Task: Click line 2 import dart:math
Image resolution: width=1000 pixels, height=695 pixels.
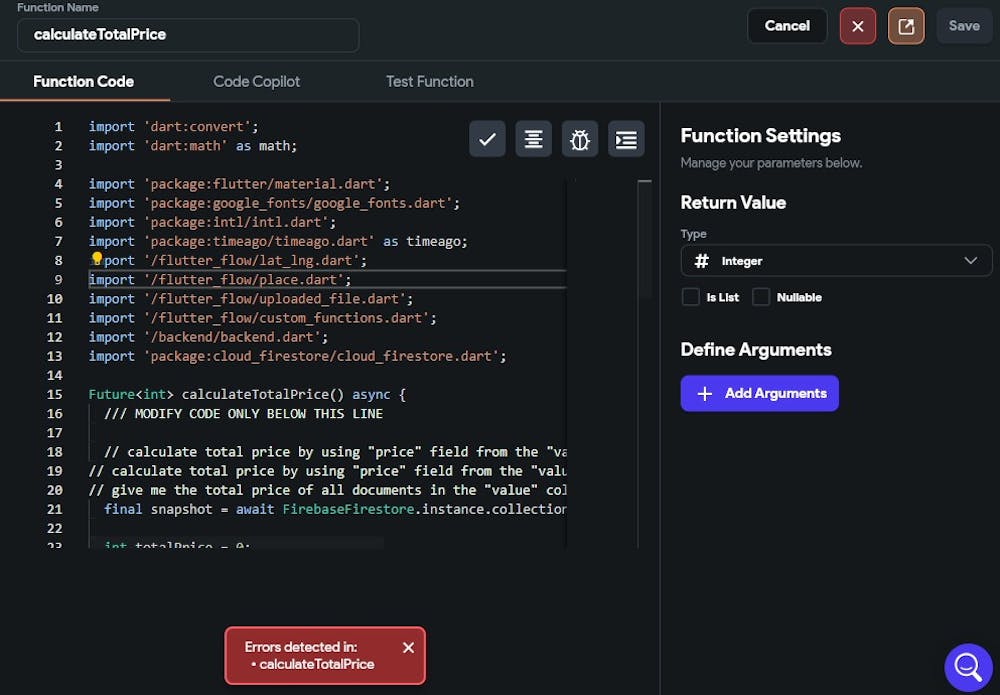Action: tap(193, 145)
